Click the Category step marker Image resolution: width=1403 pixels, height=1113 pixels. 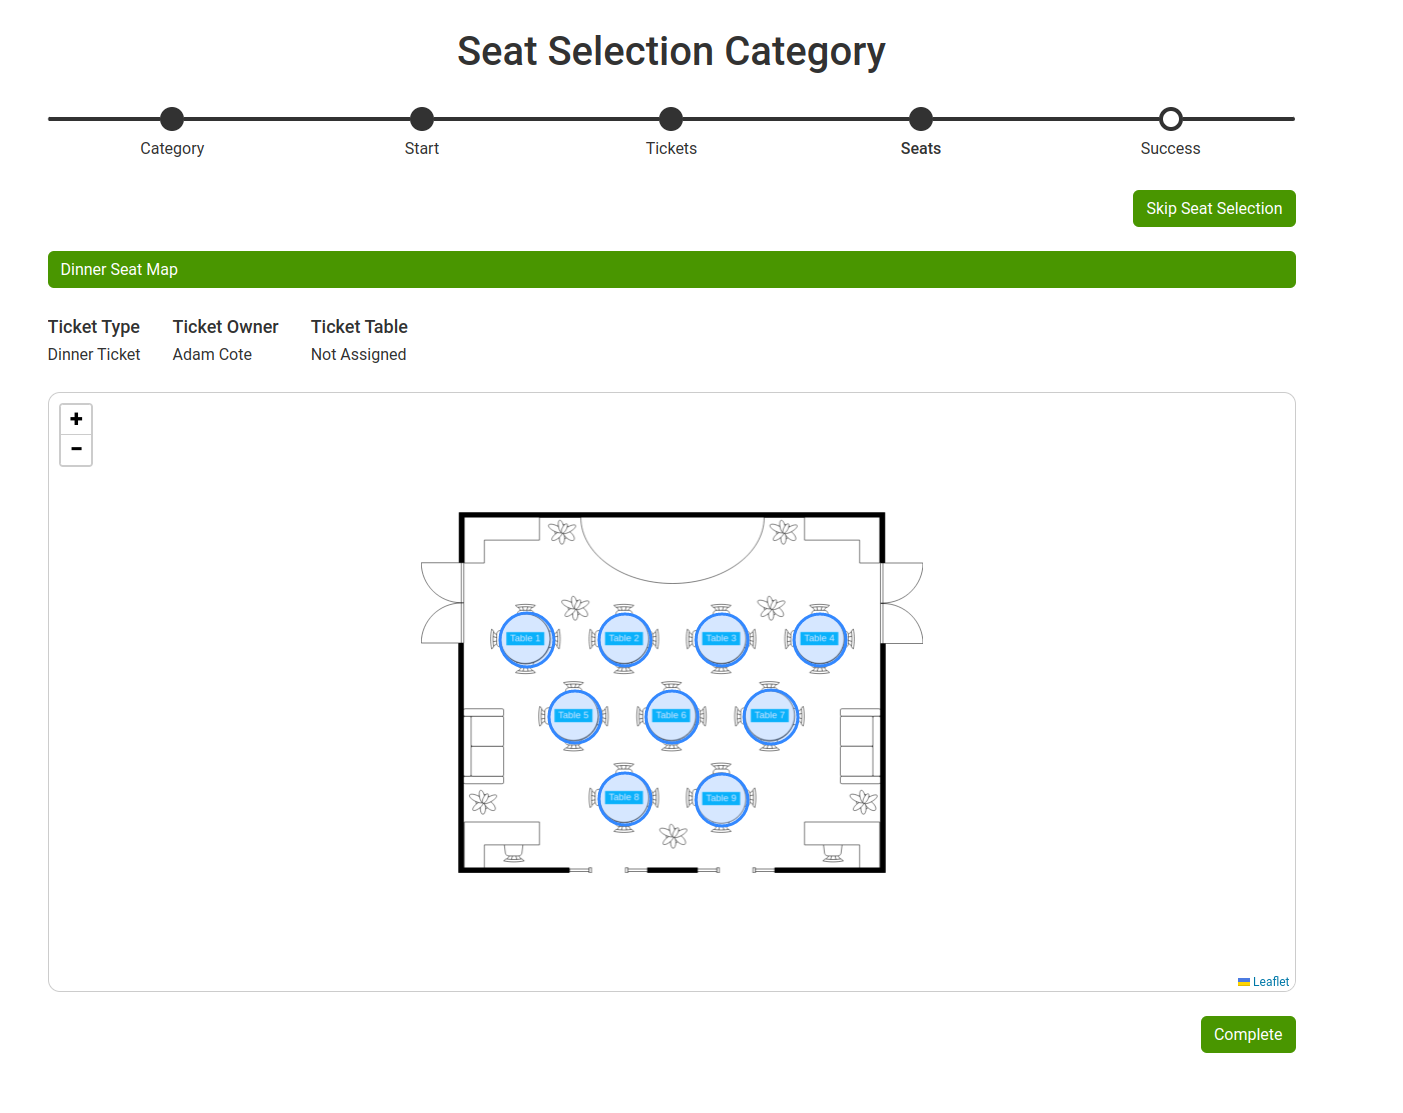click(x=172, y=117)
